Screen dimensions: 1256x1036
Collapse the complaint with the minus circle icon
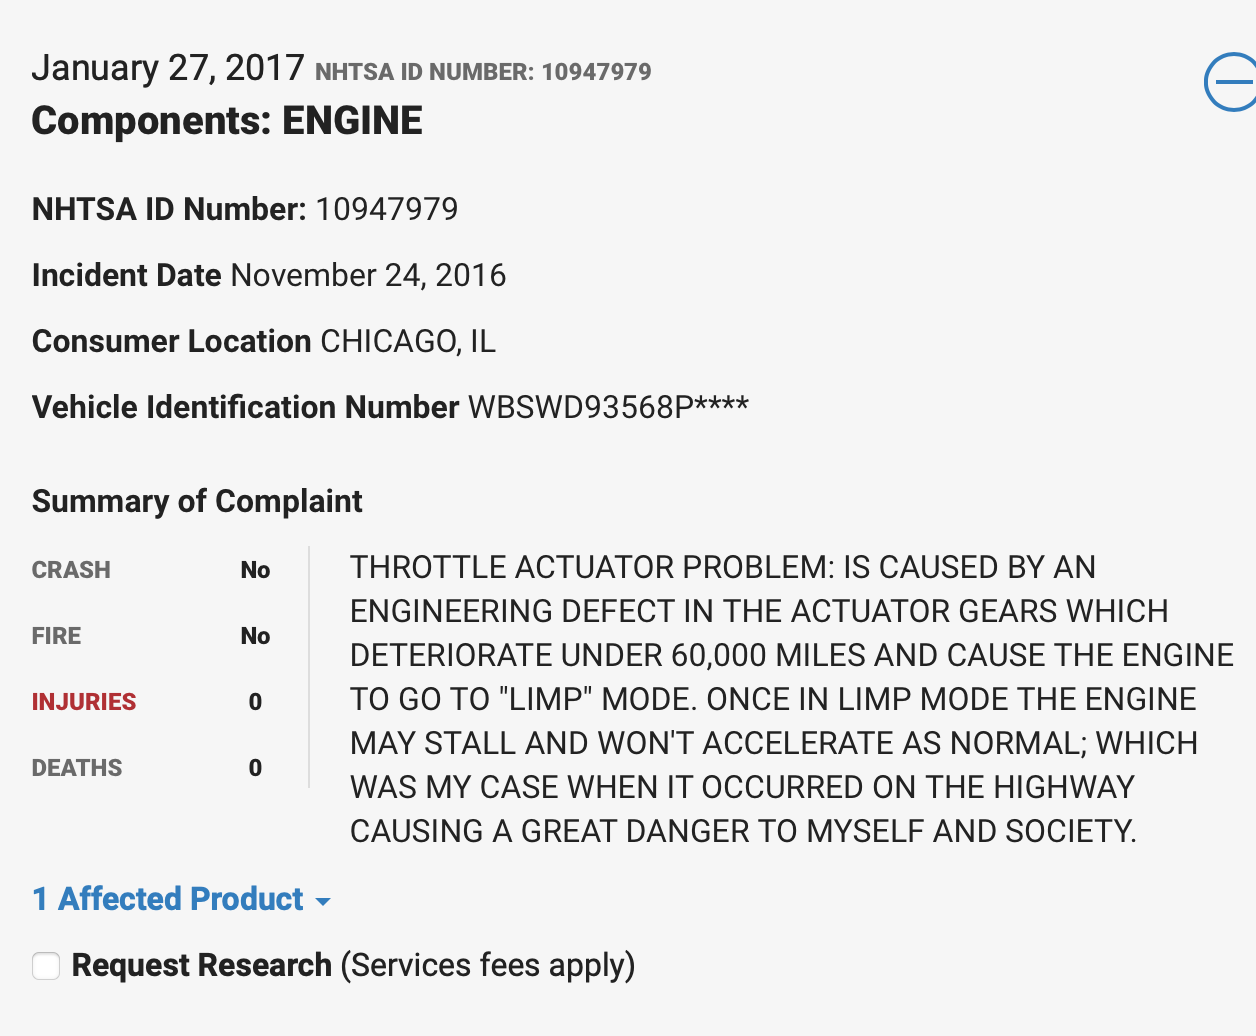click(x=1231, y=83)
